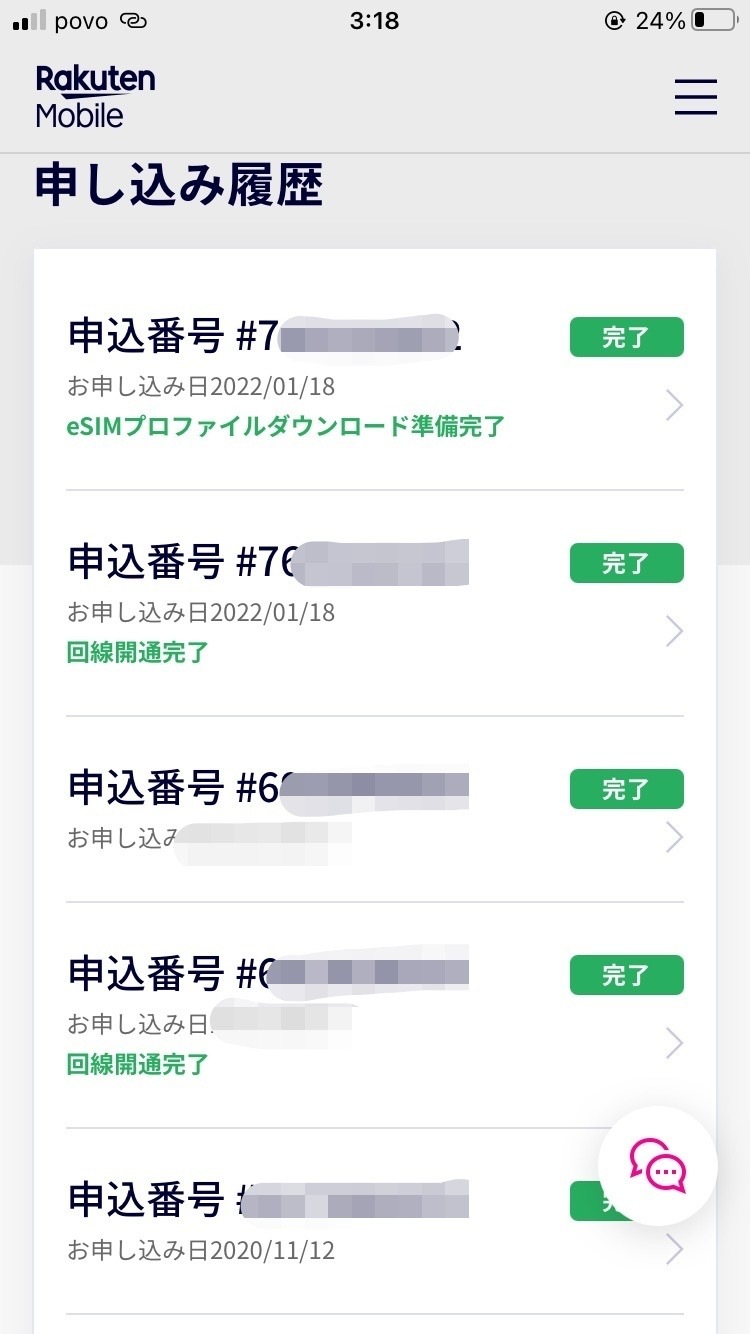Screen dimensions: 750x1334
Task: Open second application's right chevron
Action: [674, 631]
